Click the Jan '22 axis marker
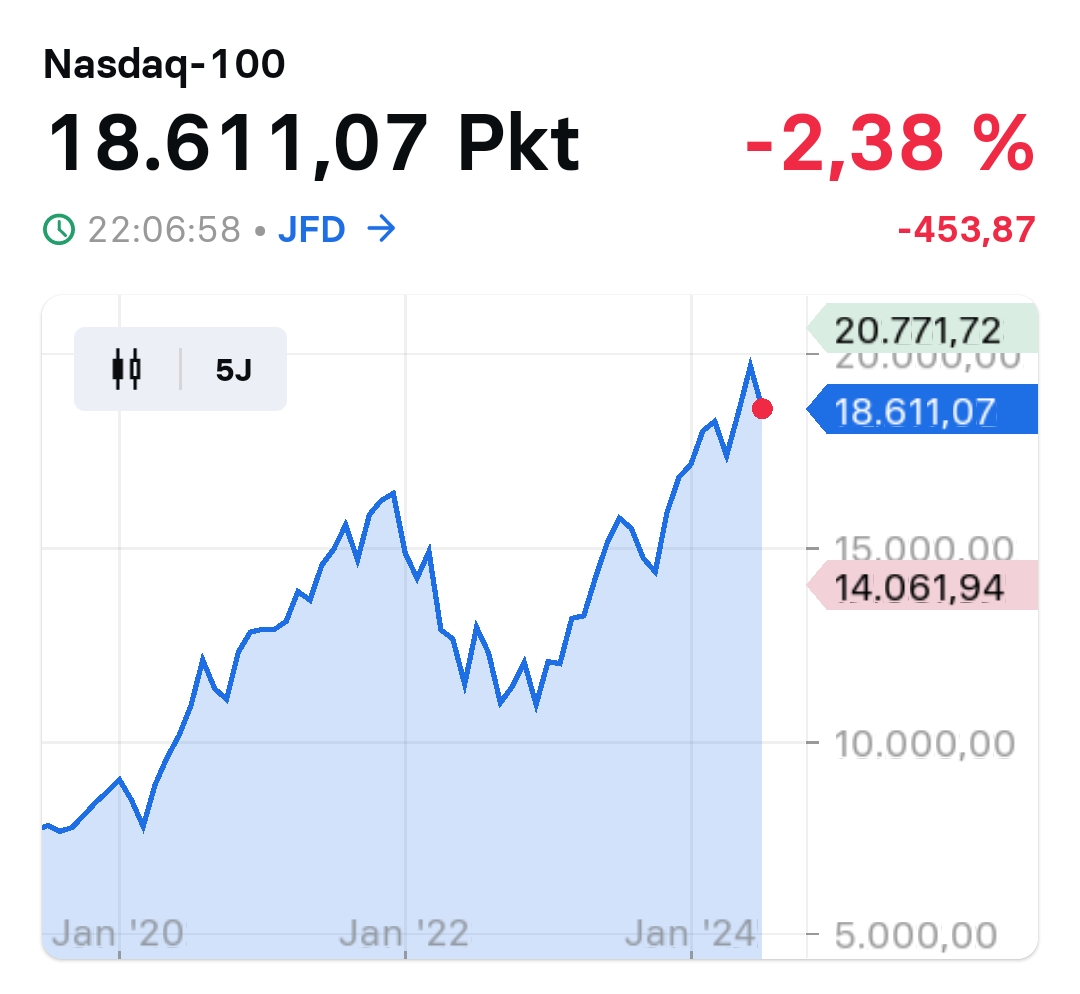Screen dimensions: 1080x994 (404, 934)
